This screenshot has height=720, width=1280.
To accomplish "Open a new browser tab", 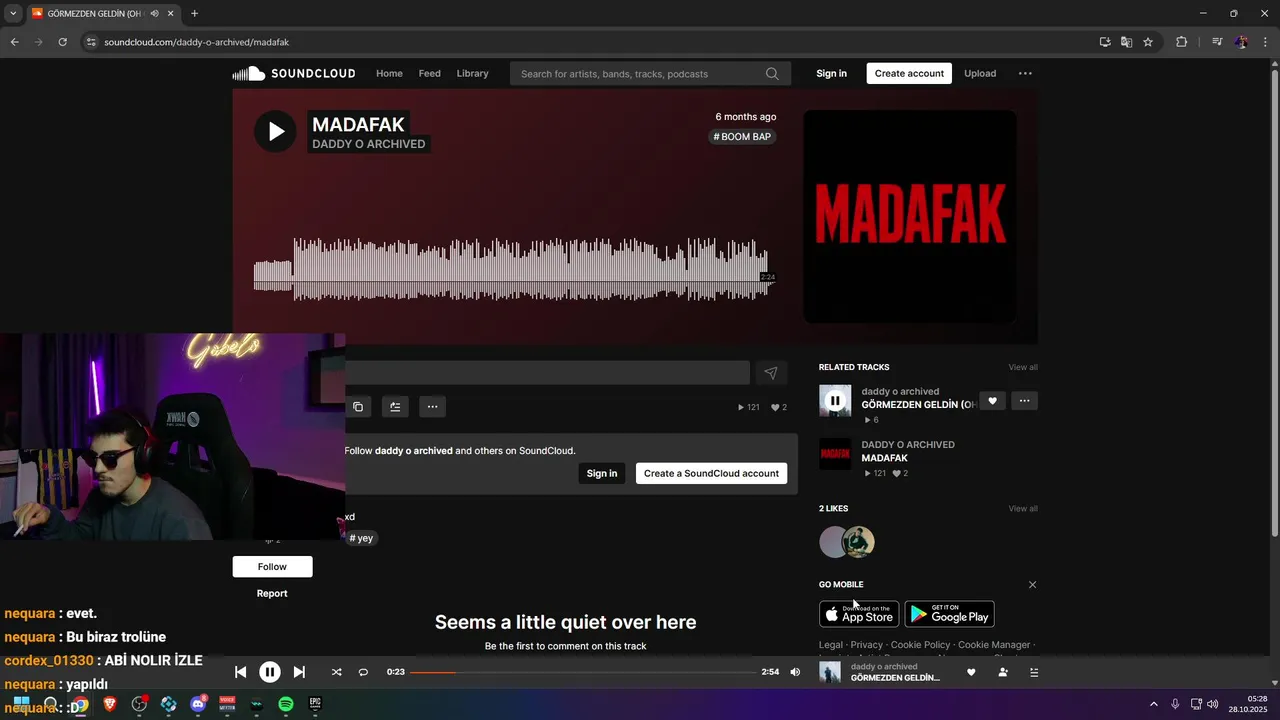I will click(x=194, y=13).
